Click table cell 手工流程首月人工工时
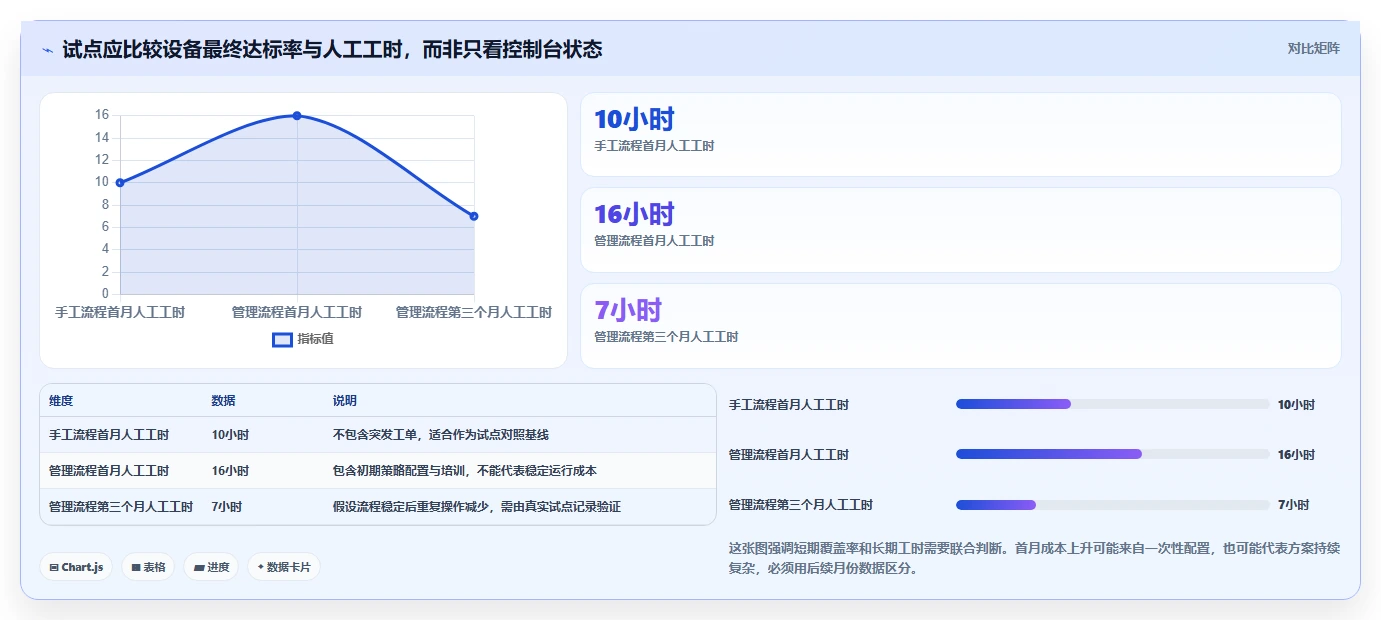The image size is (1381, 620). (x=109, y=435)
